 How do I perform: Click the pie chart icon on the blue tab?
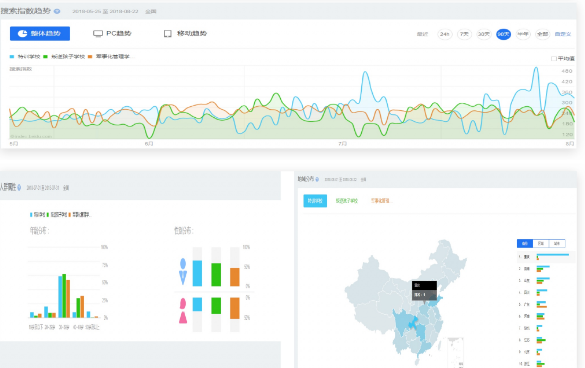click(x=23, y=34)
